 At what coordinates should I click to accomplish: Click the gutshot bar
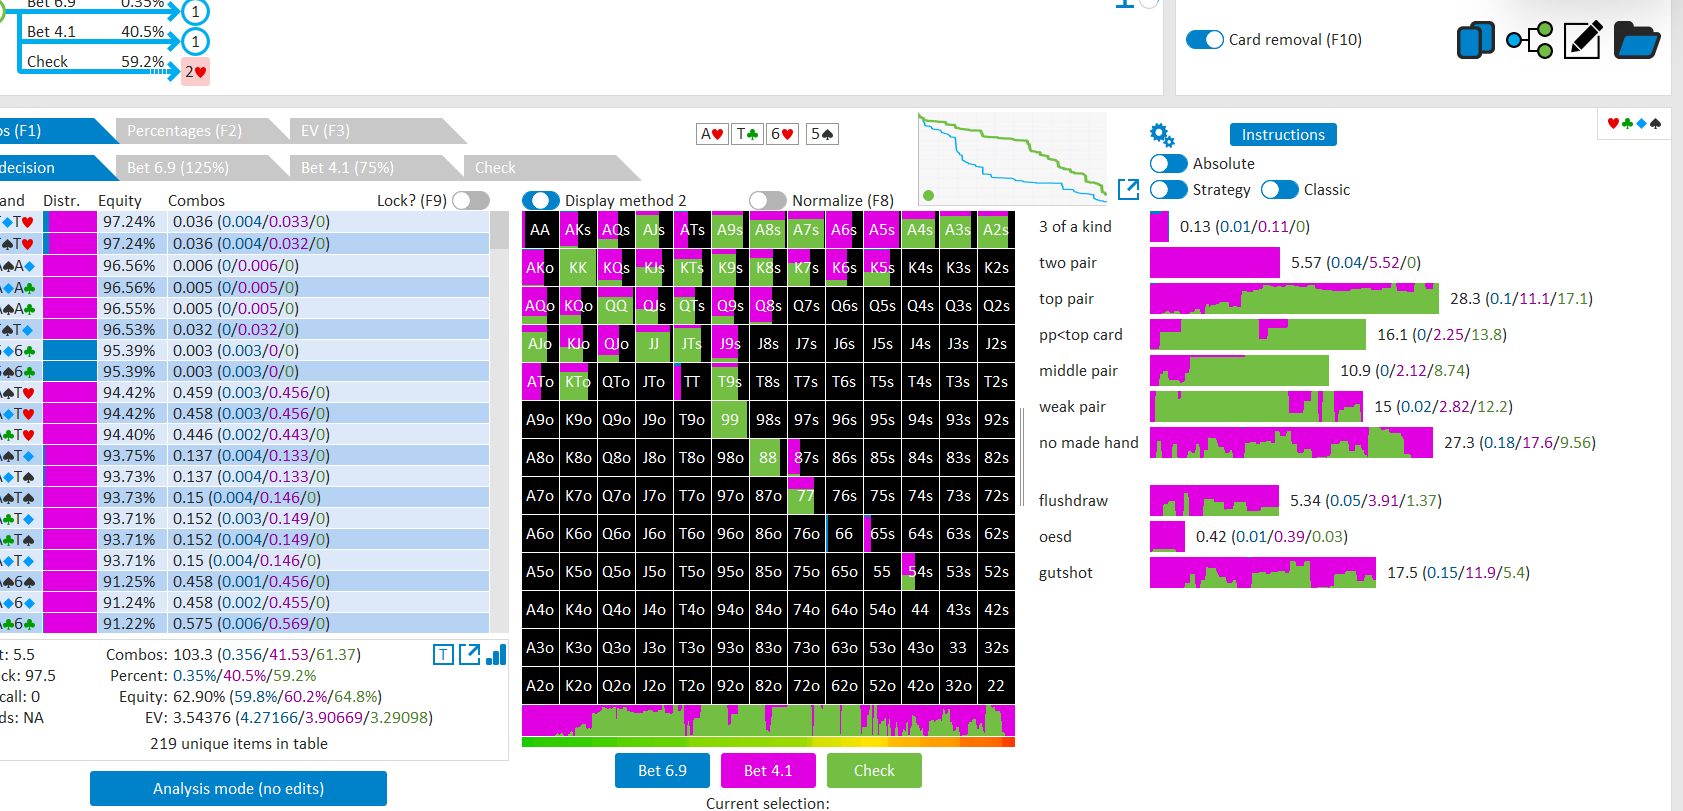(x=1263, y=573)
